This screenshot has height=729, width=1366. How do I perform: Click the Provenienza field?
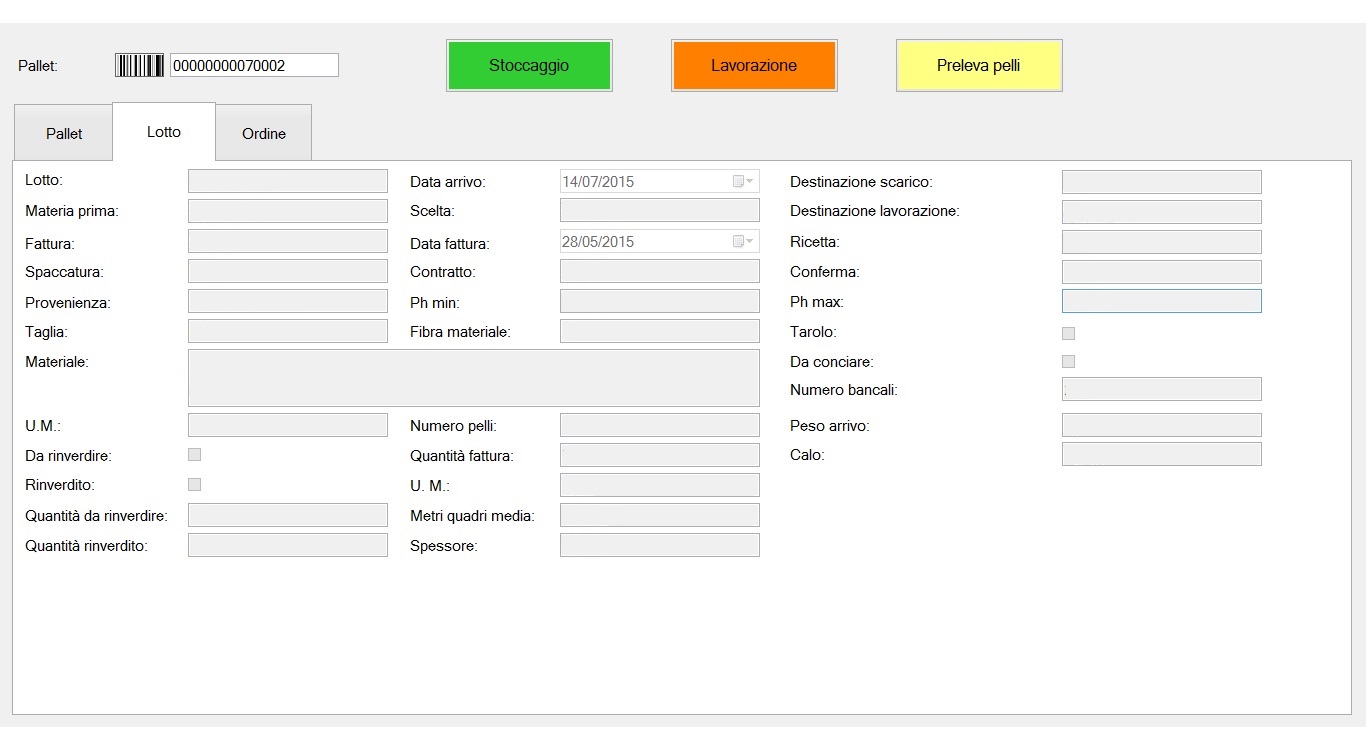[288, 301]
